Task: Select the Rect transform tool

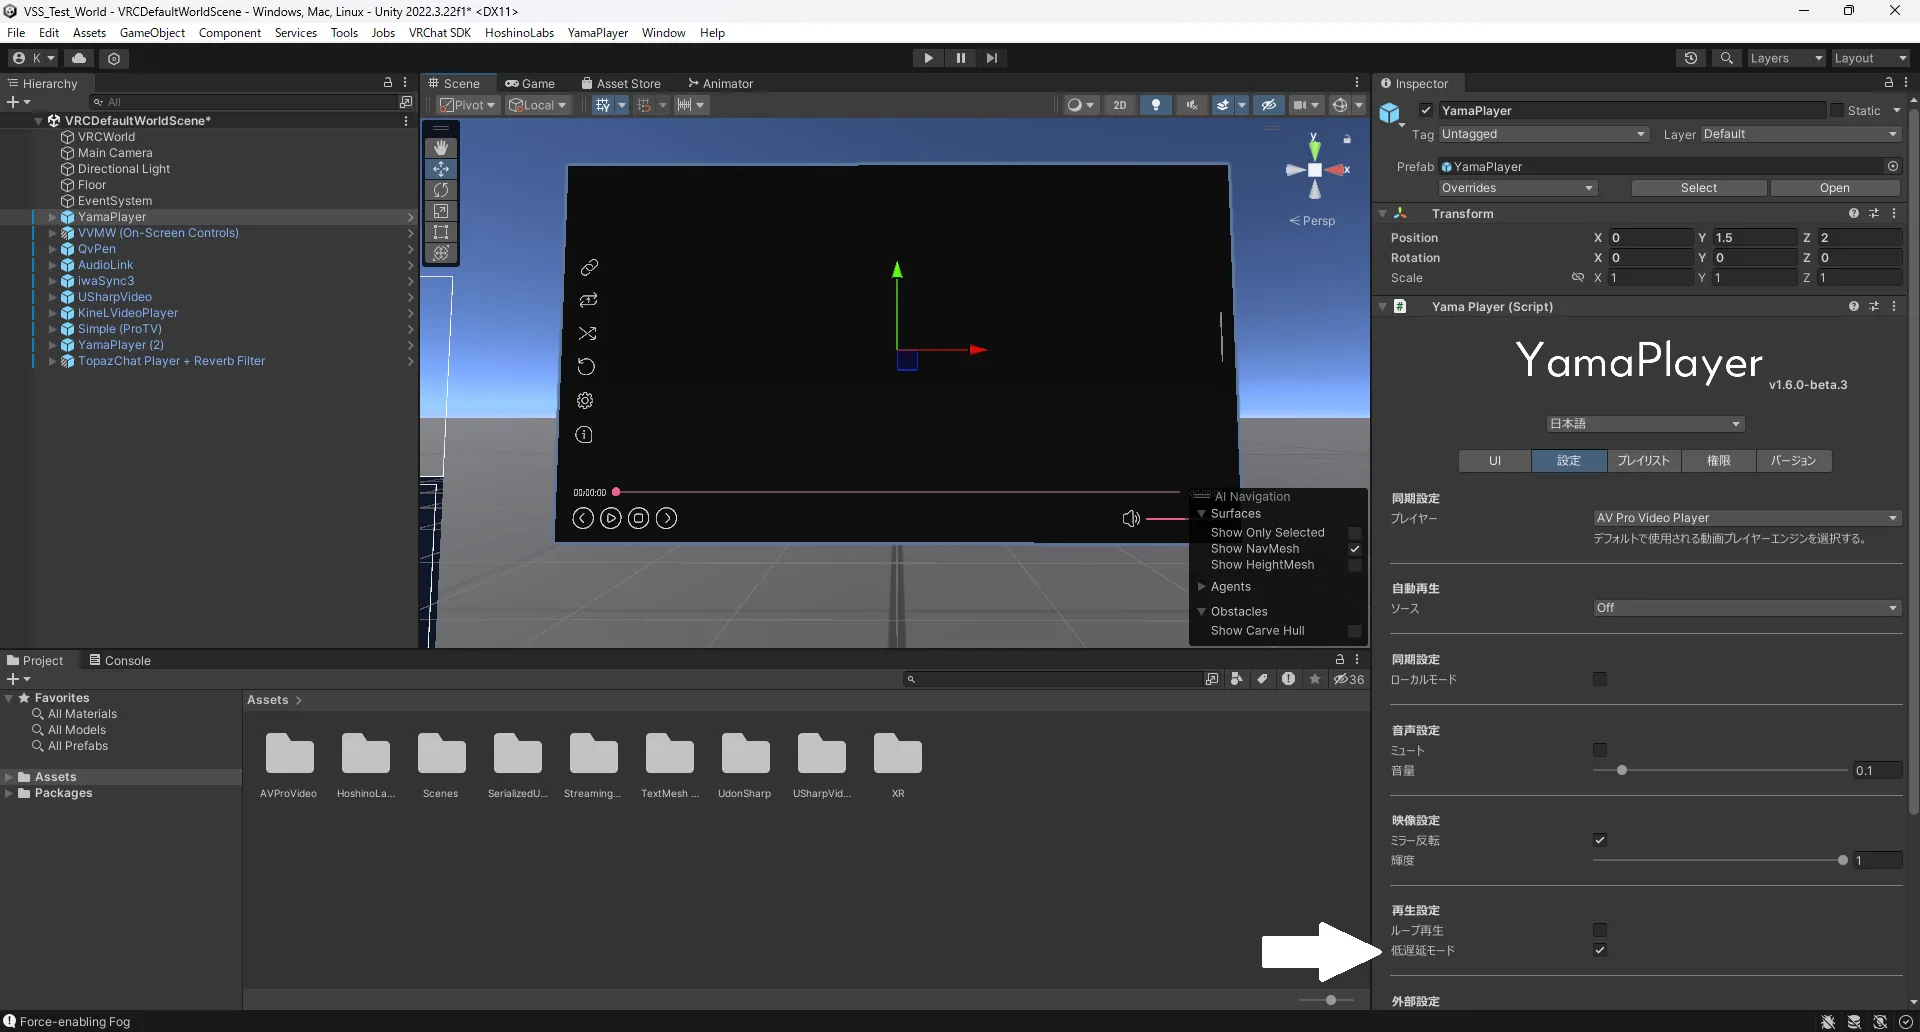Action: [x=441, y=232]
